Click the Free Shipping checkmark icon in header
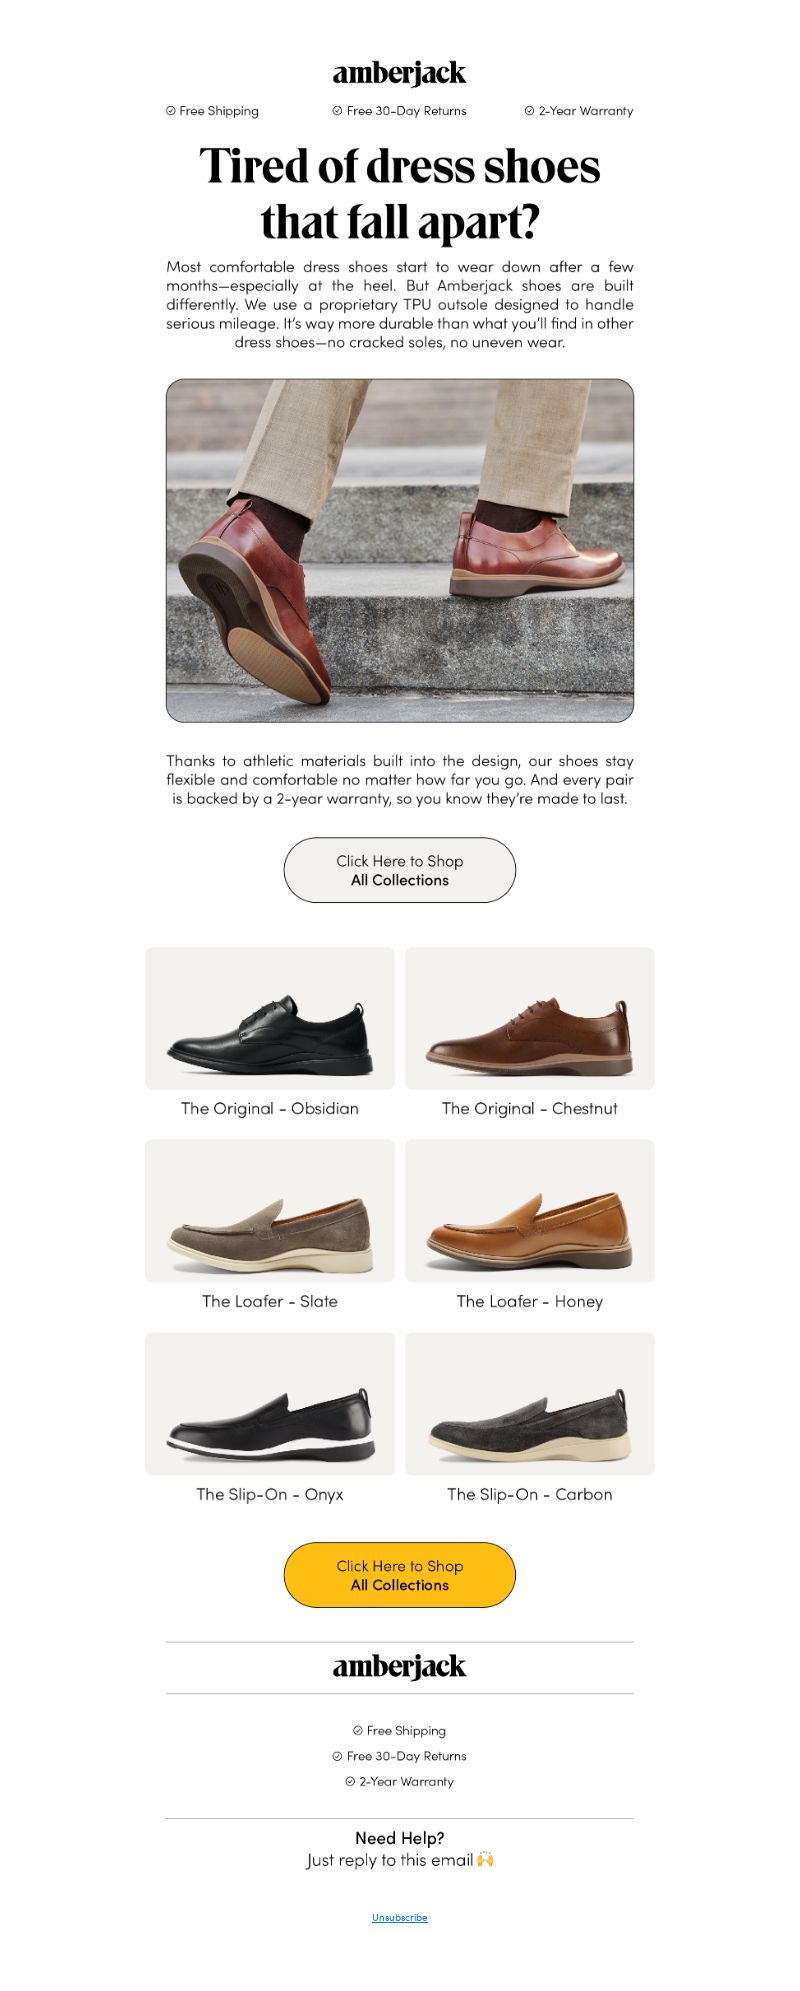The height and width of the screenshot is (1991, 800). tap(170, 111)
